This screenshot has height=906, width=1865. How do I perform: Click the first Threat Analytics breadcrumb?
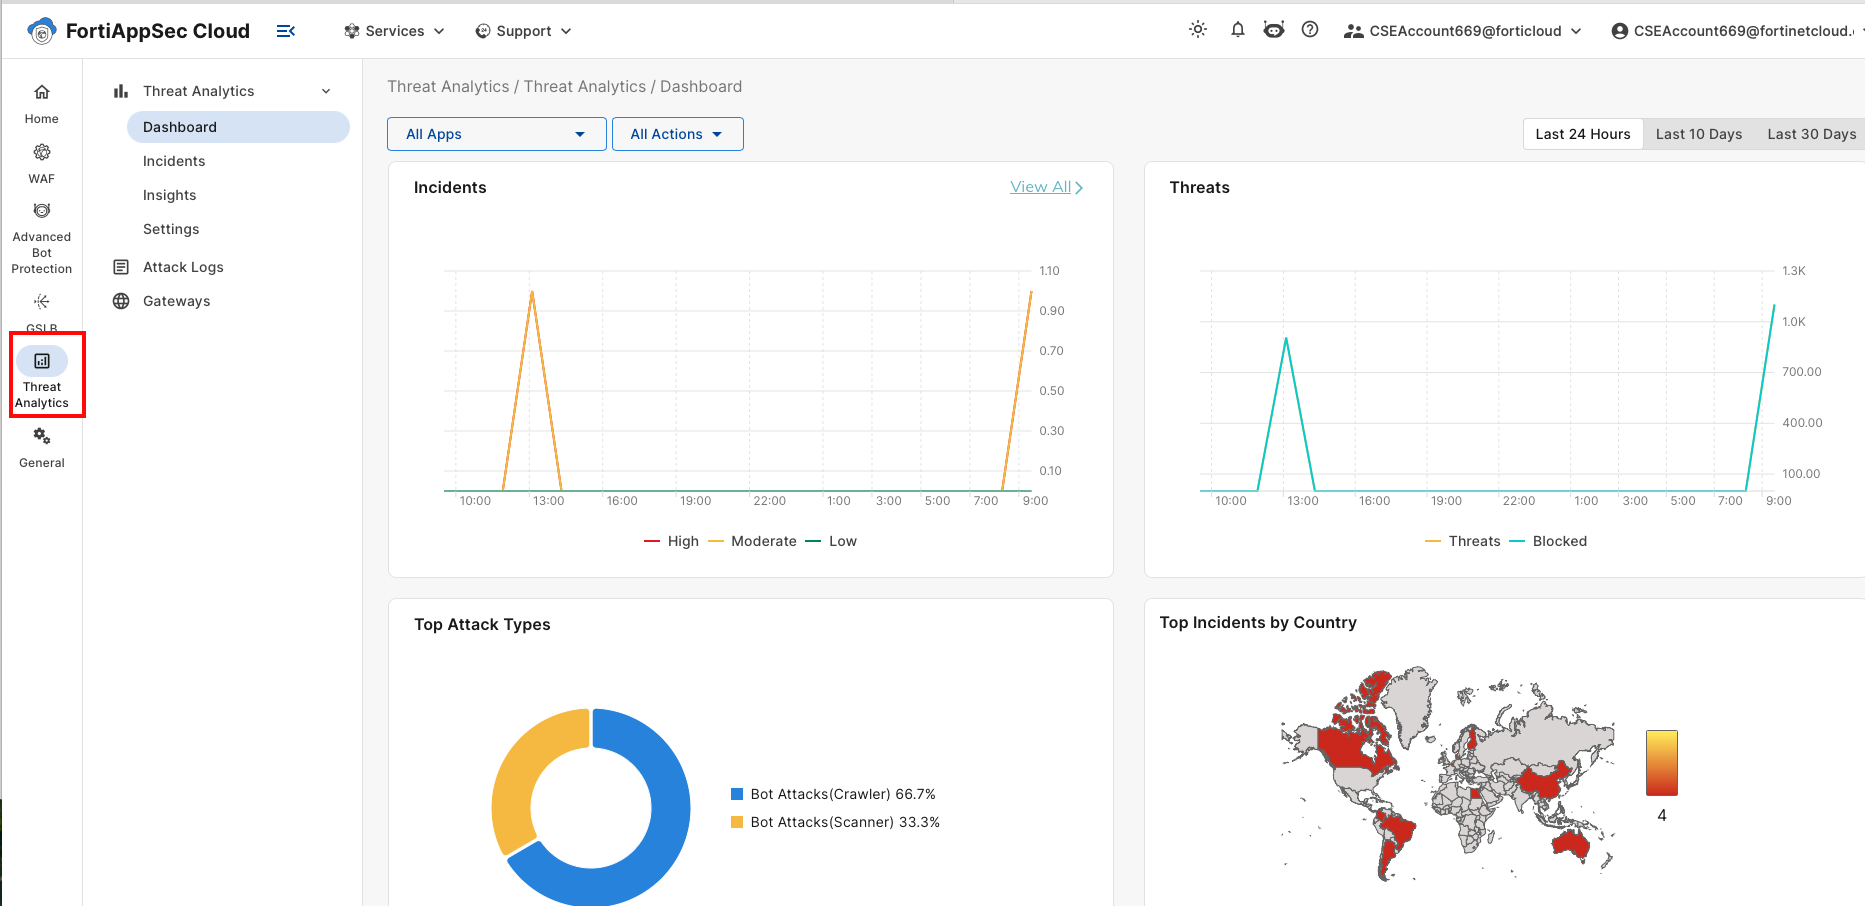tap(448, 87)
